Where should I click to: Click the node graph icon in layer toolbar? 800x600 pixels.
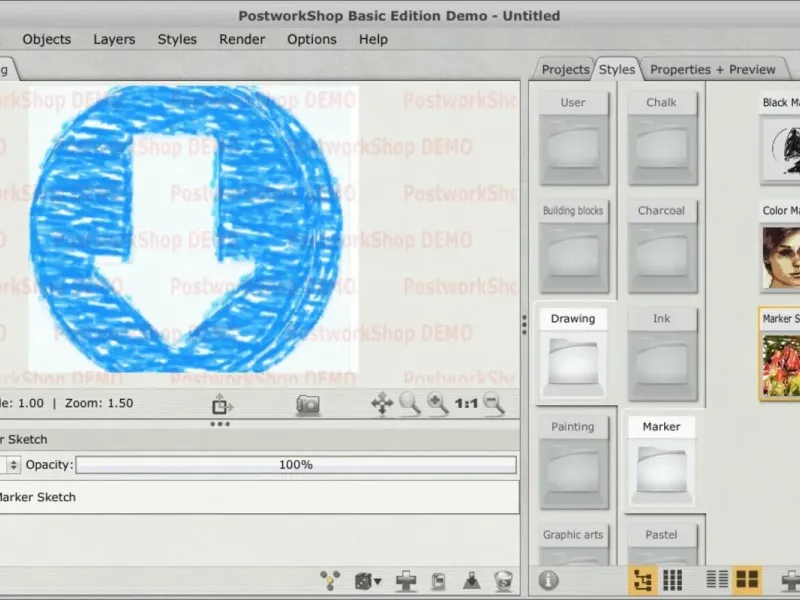click(x=330, y=581)
